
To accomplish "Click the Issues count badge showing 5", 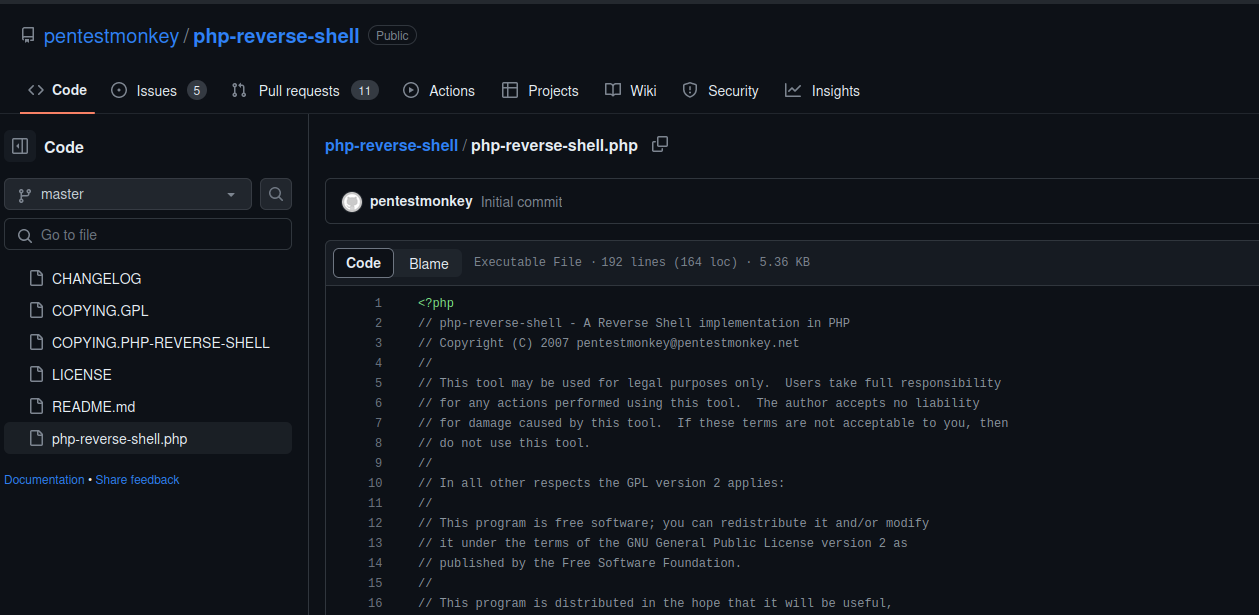I will 197,91.
